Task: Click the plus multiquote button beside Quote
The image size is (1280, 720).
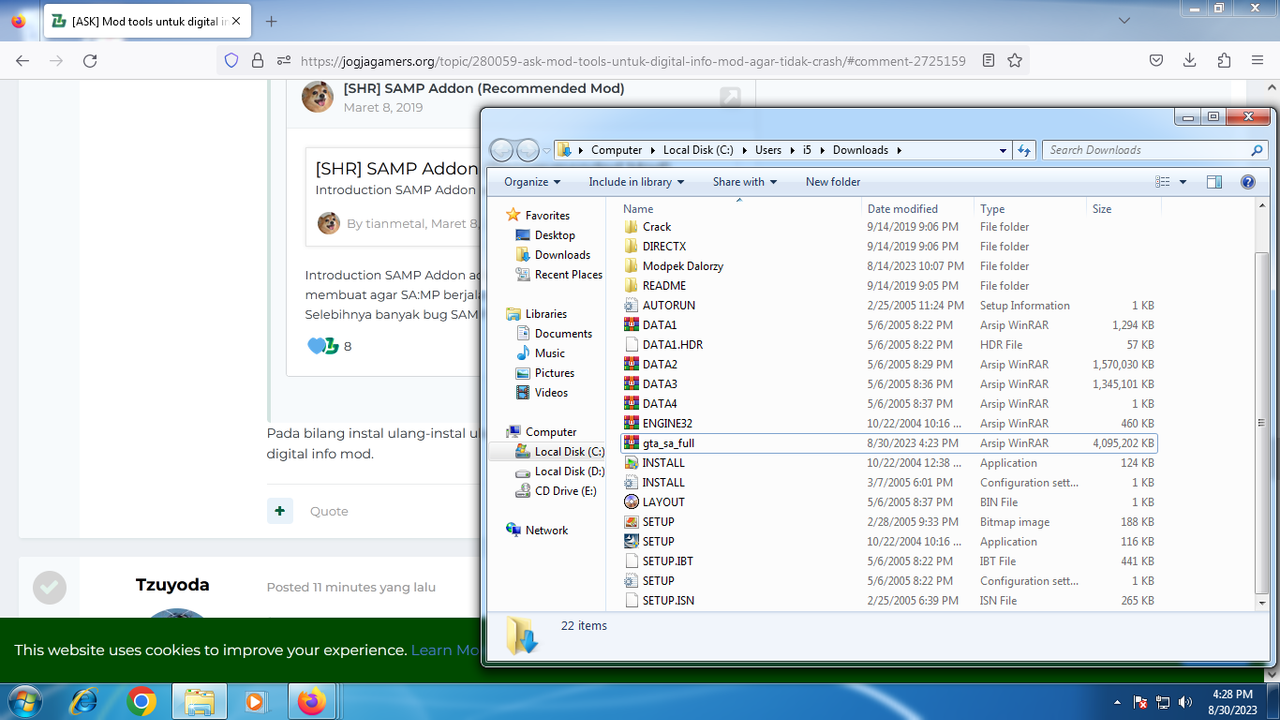Action: click(280, 510)
